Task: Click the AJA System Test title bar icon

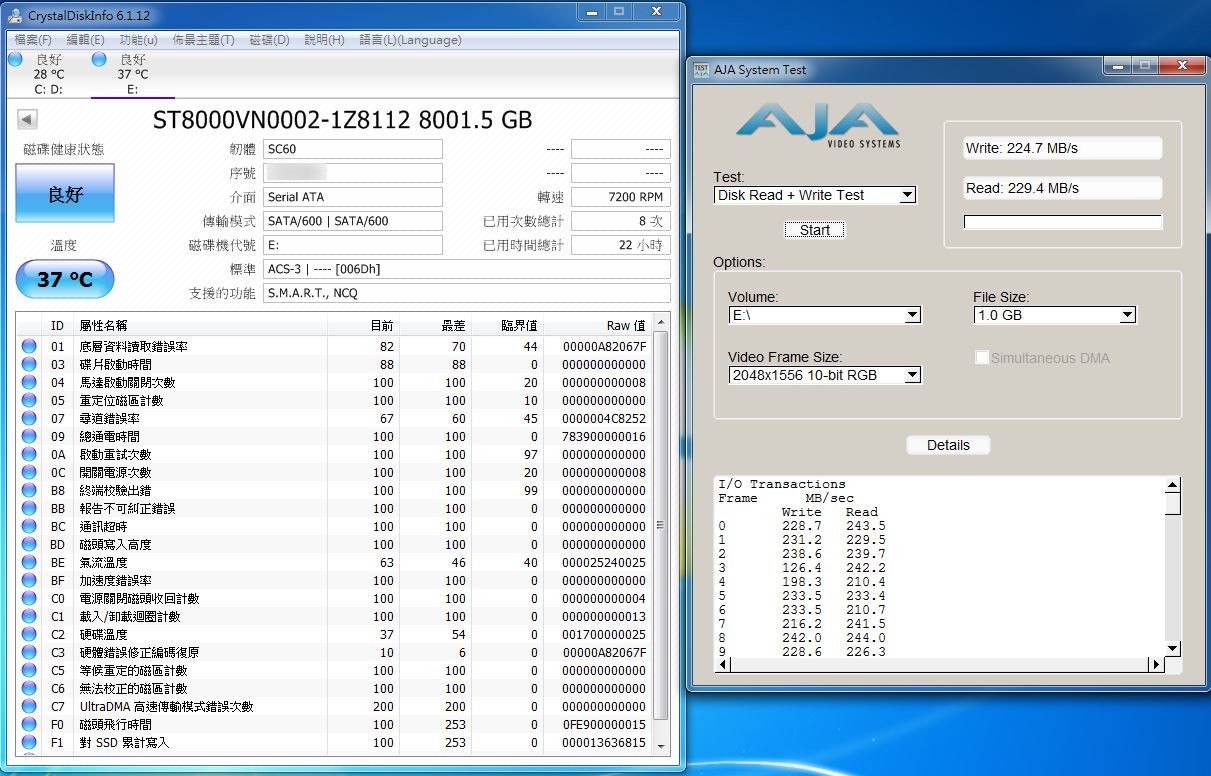Action: point(701,70)
